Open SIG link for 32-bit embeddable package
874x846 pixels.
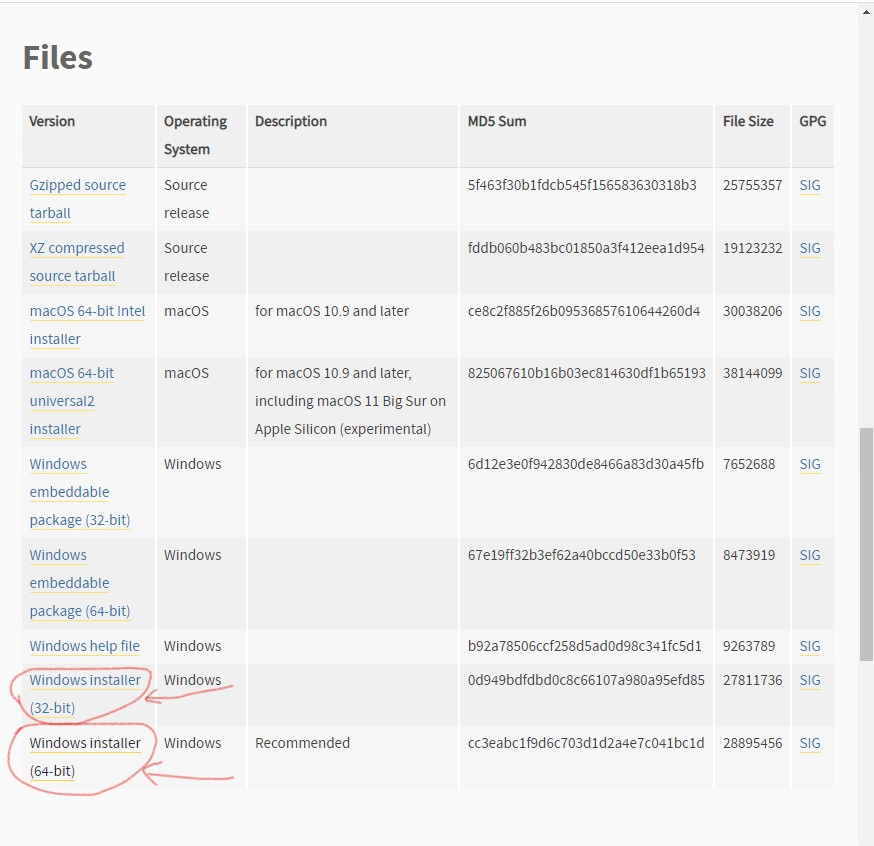tap(810, 464)
